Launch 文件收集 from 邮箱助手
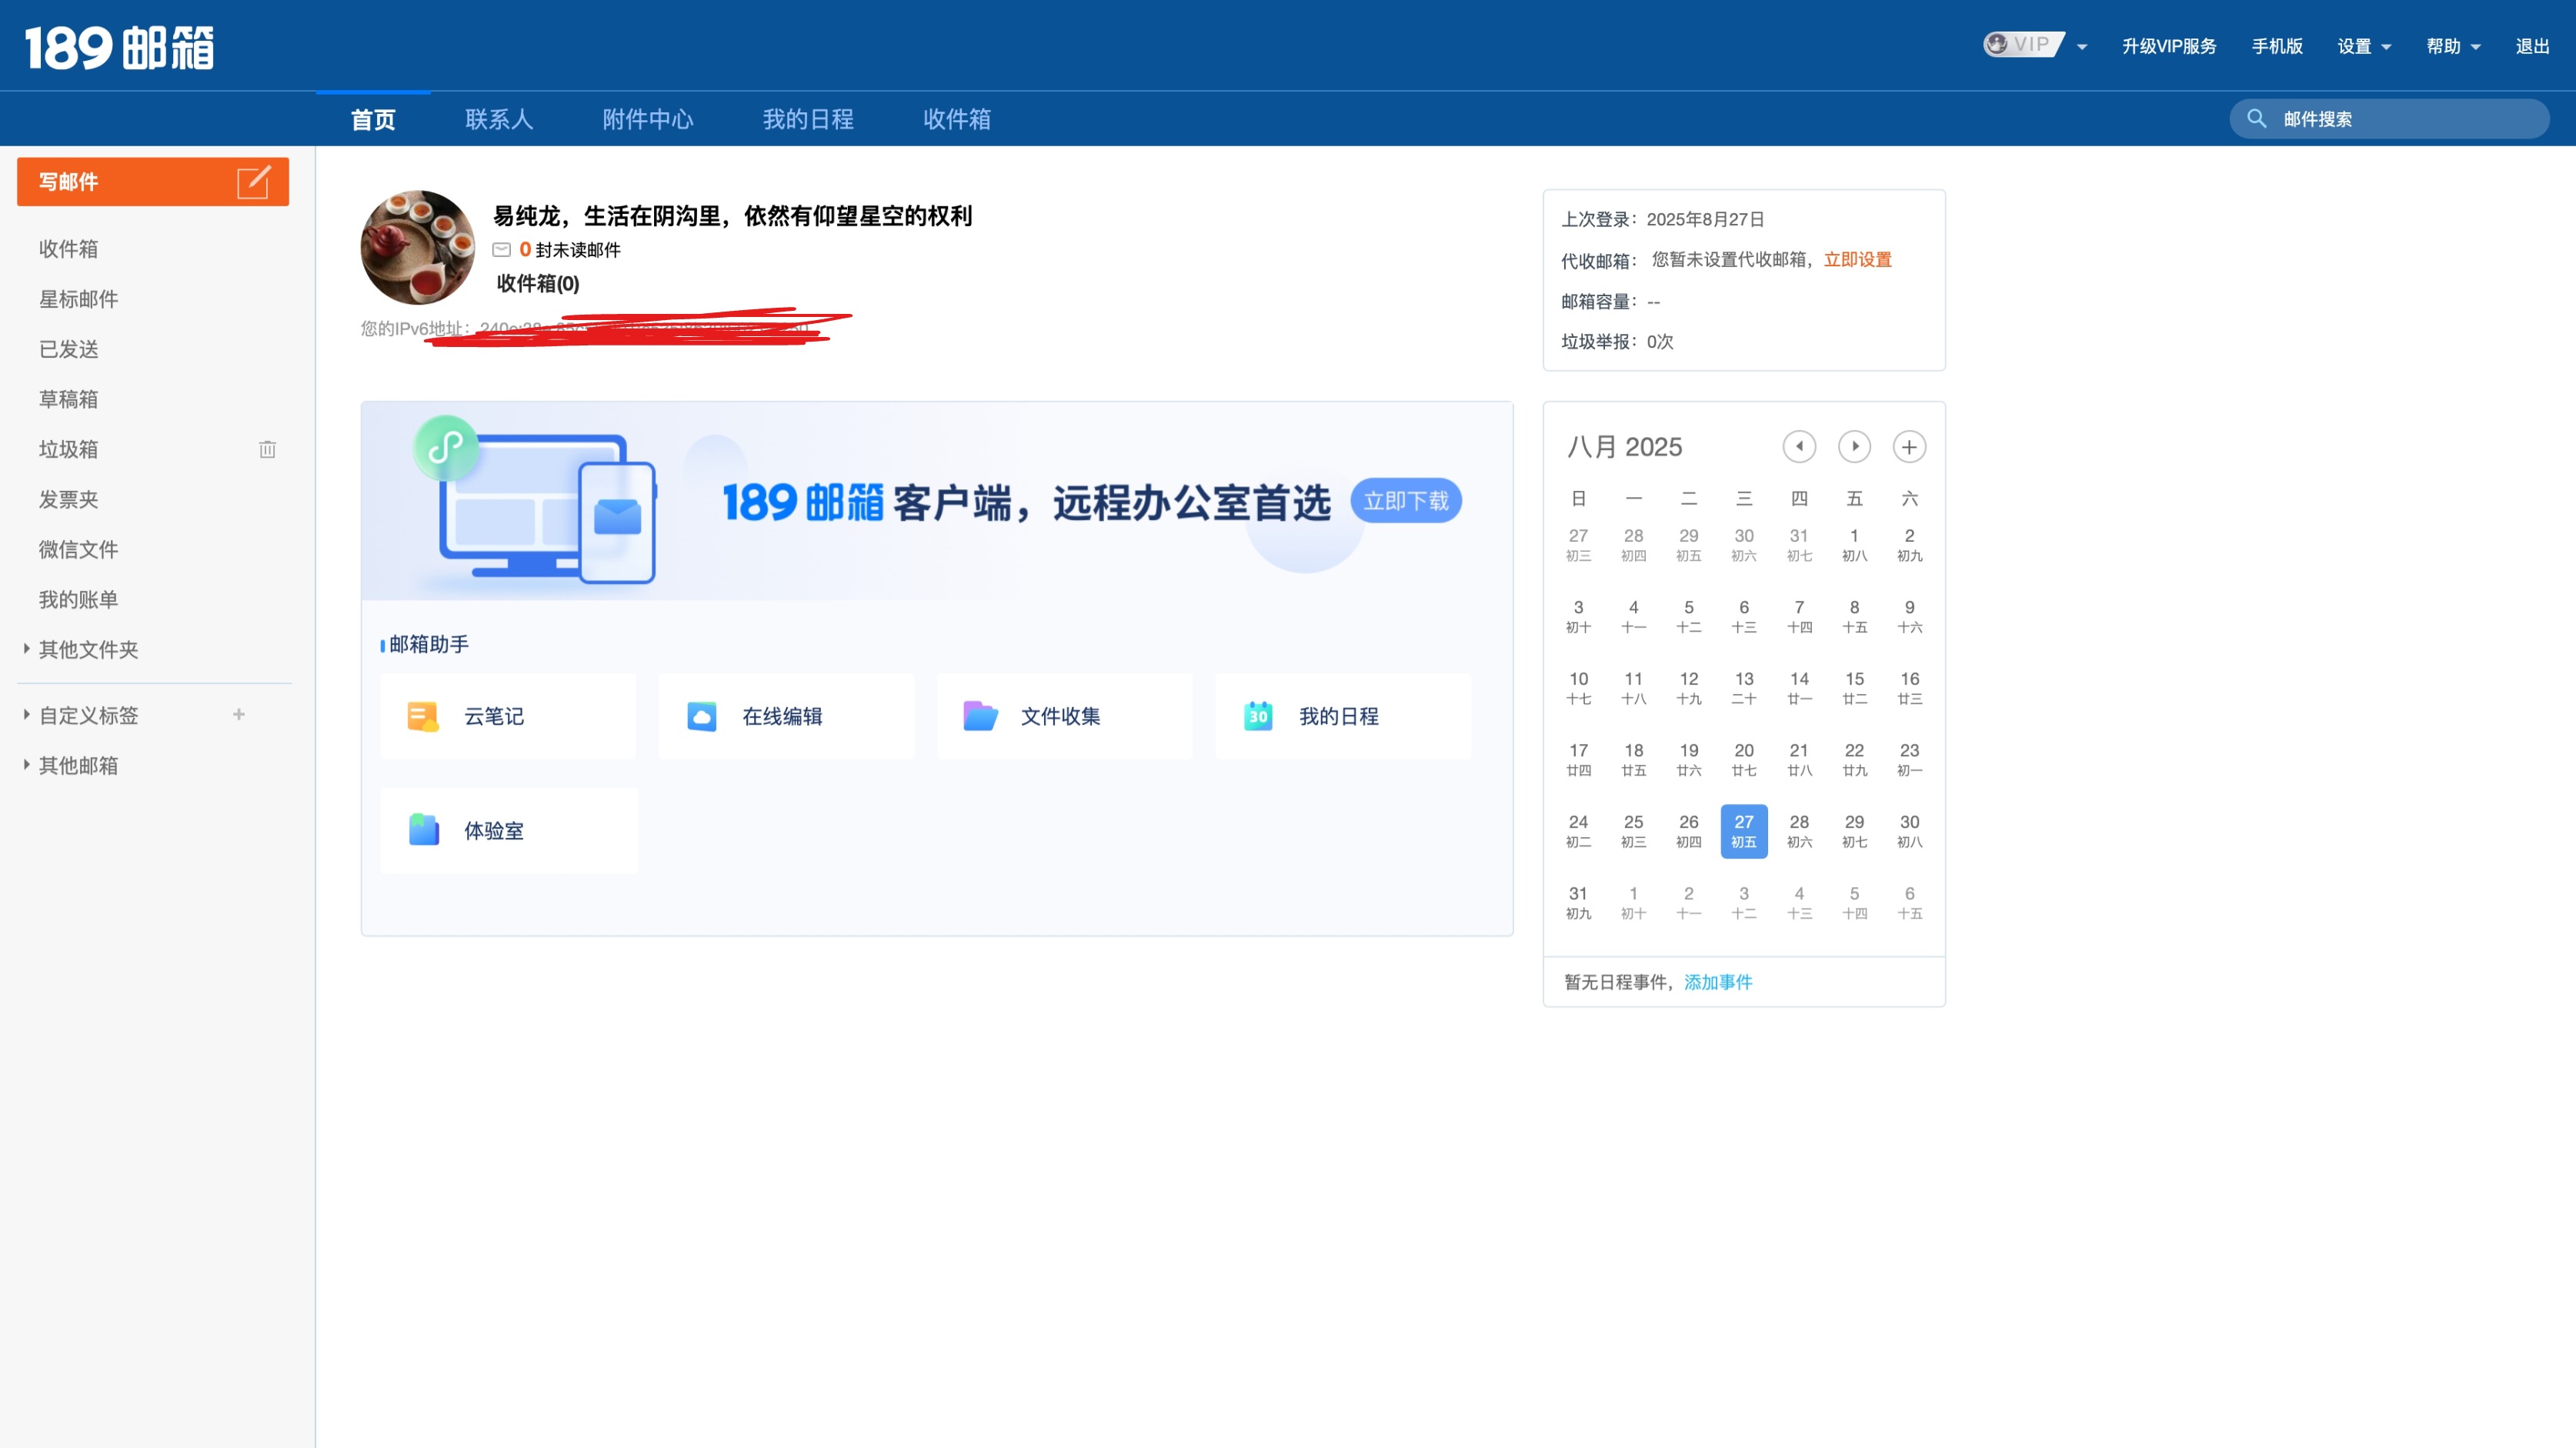 (x=979, y=716)
